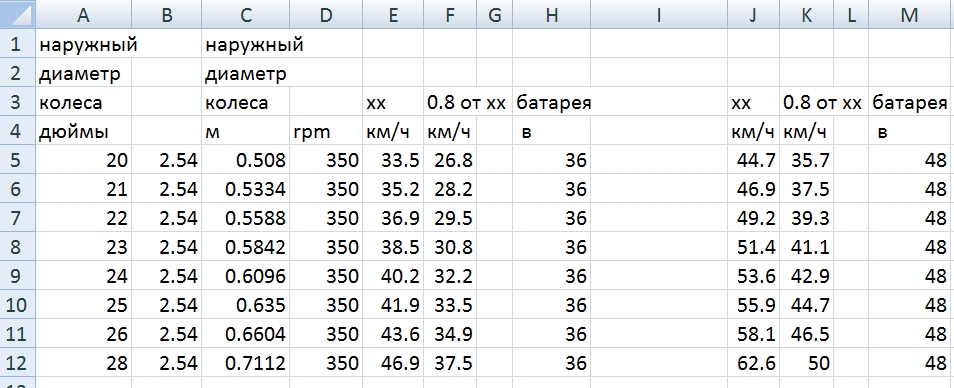
Task: Click cell J5 with value 44.7
Action: coord(753,160)
